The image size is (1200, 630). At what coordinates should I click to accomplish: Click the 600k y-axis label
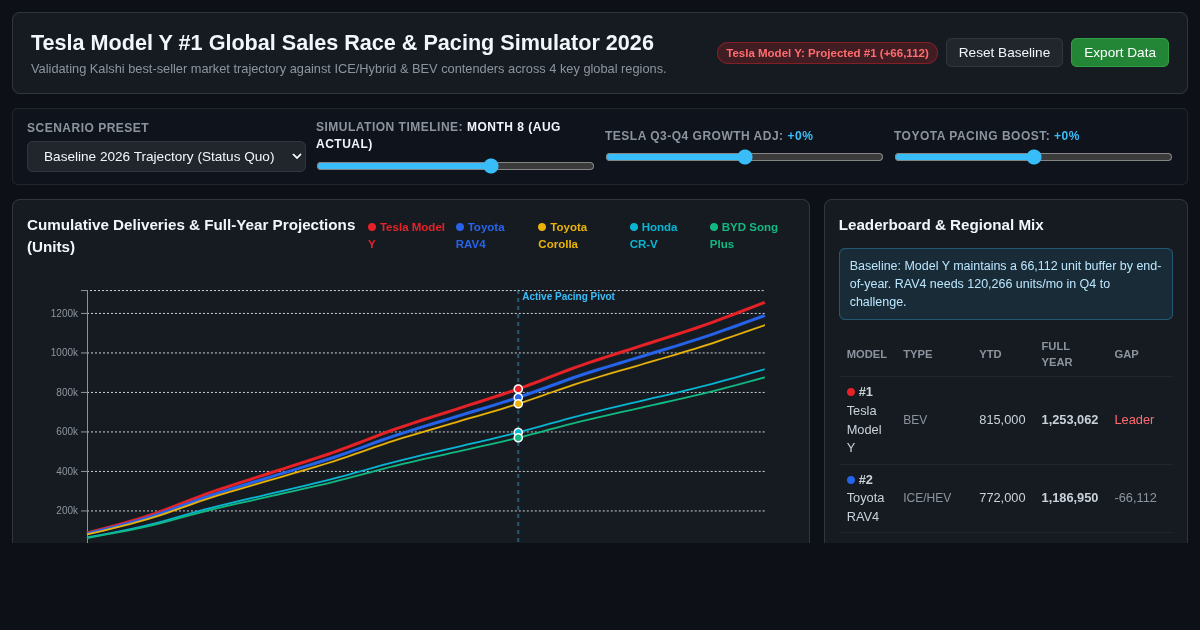67,432
